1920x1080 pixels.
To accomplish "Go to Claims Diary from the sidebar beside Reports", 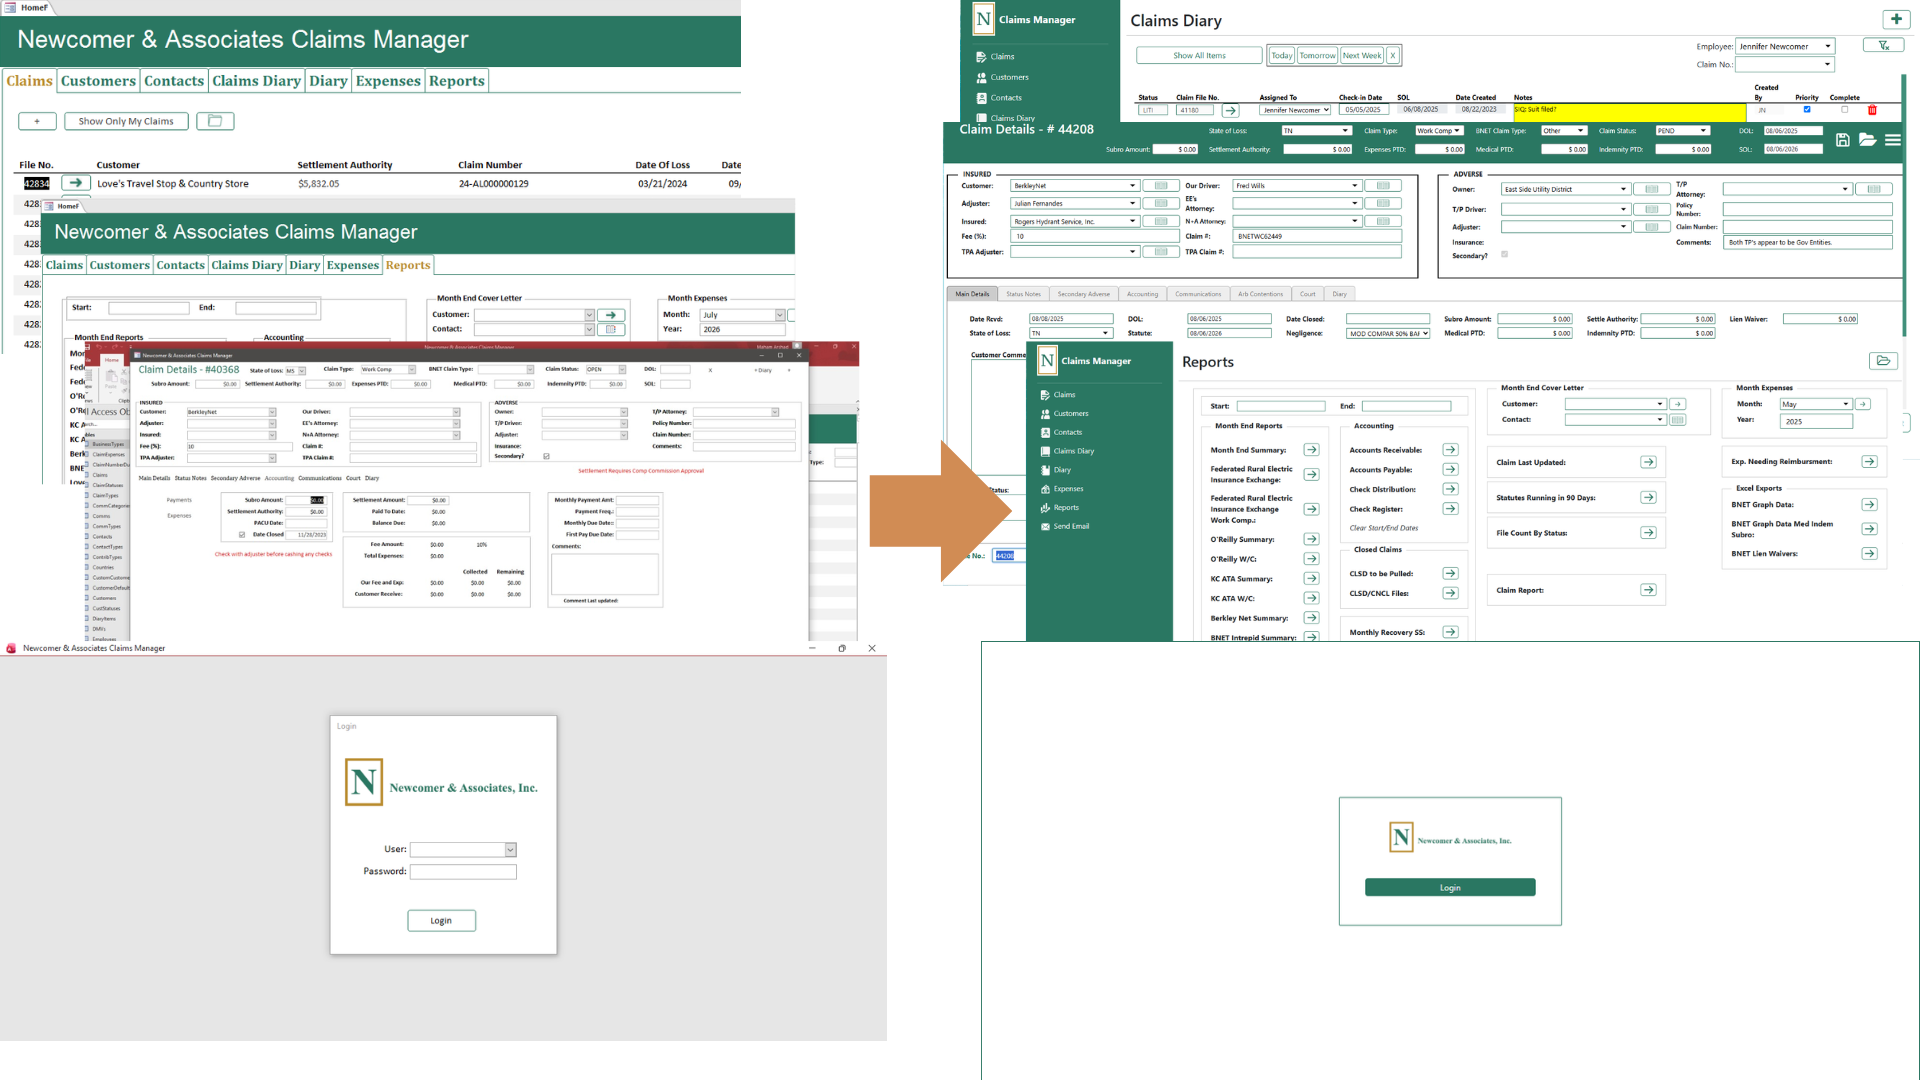I will [x=1074, y=452].
